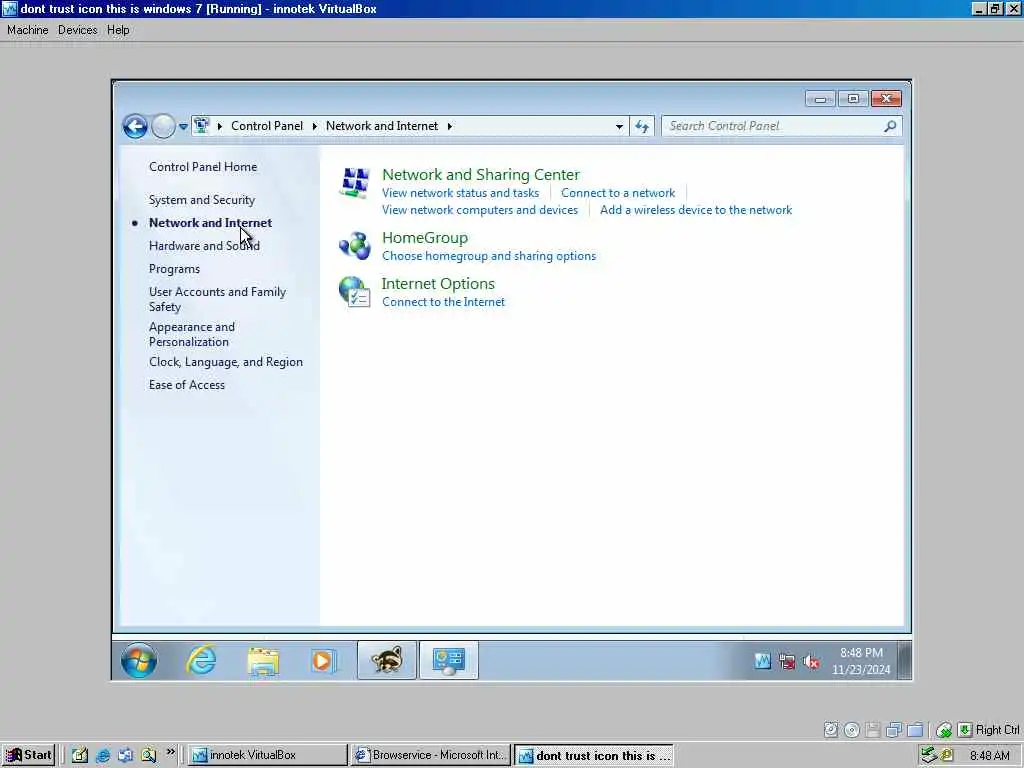Image resolution: width=1024 pixels, height=768 pixels.
Task: Click View network status and tasks
Action: tap(460, 193)
